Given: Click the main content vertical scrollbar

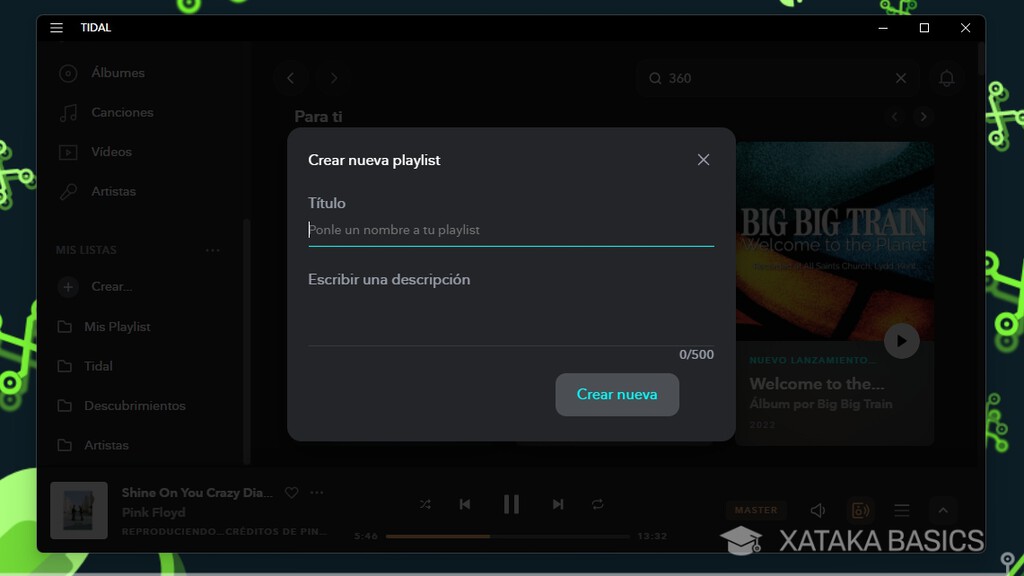Looking at the screenshot, I should 980,59.
